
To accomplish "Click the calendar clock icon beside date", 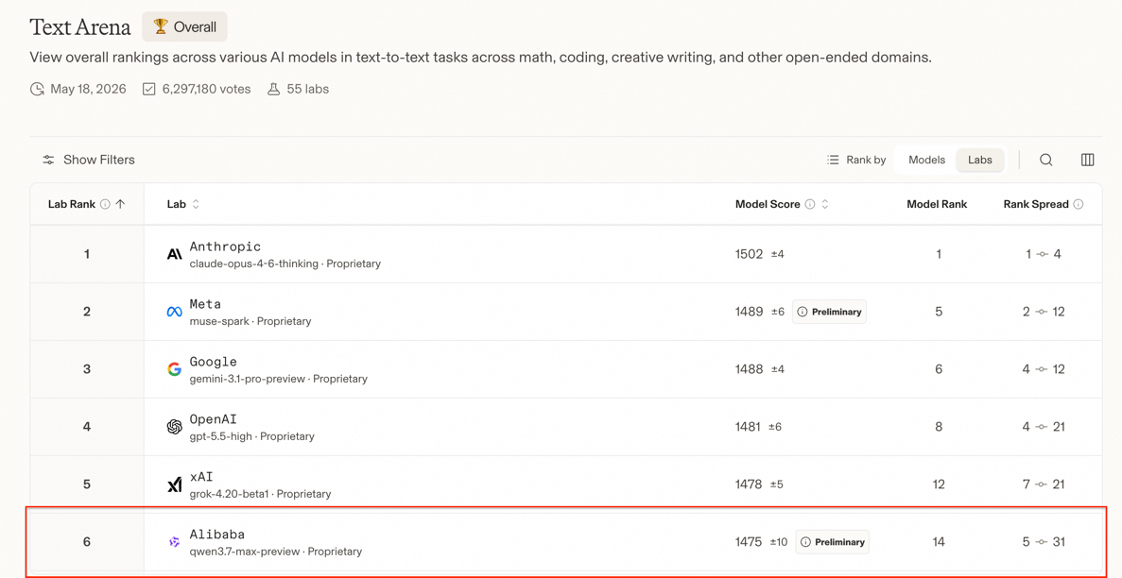I will [x=36, y=89].
